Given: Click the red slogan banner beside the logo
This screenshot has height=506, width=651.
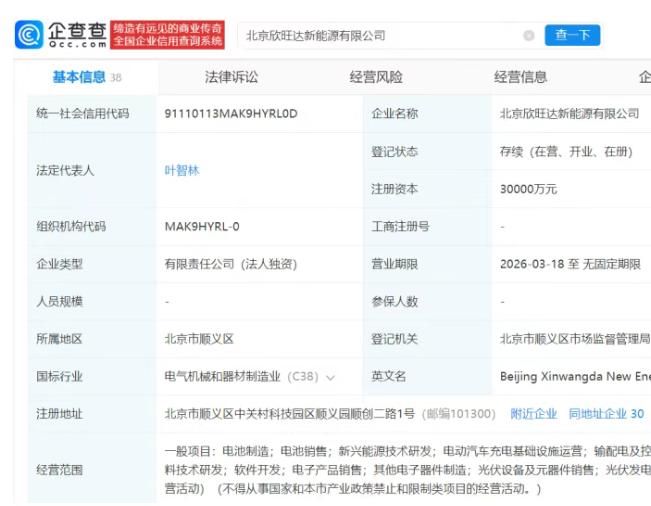Looking at the screenshot, I should tap(167, 35).
